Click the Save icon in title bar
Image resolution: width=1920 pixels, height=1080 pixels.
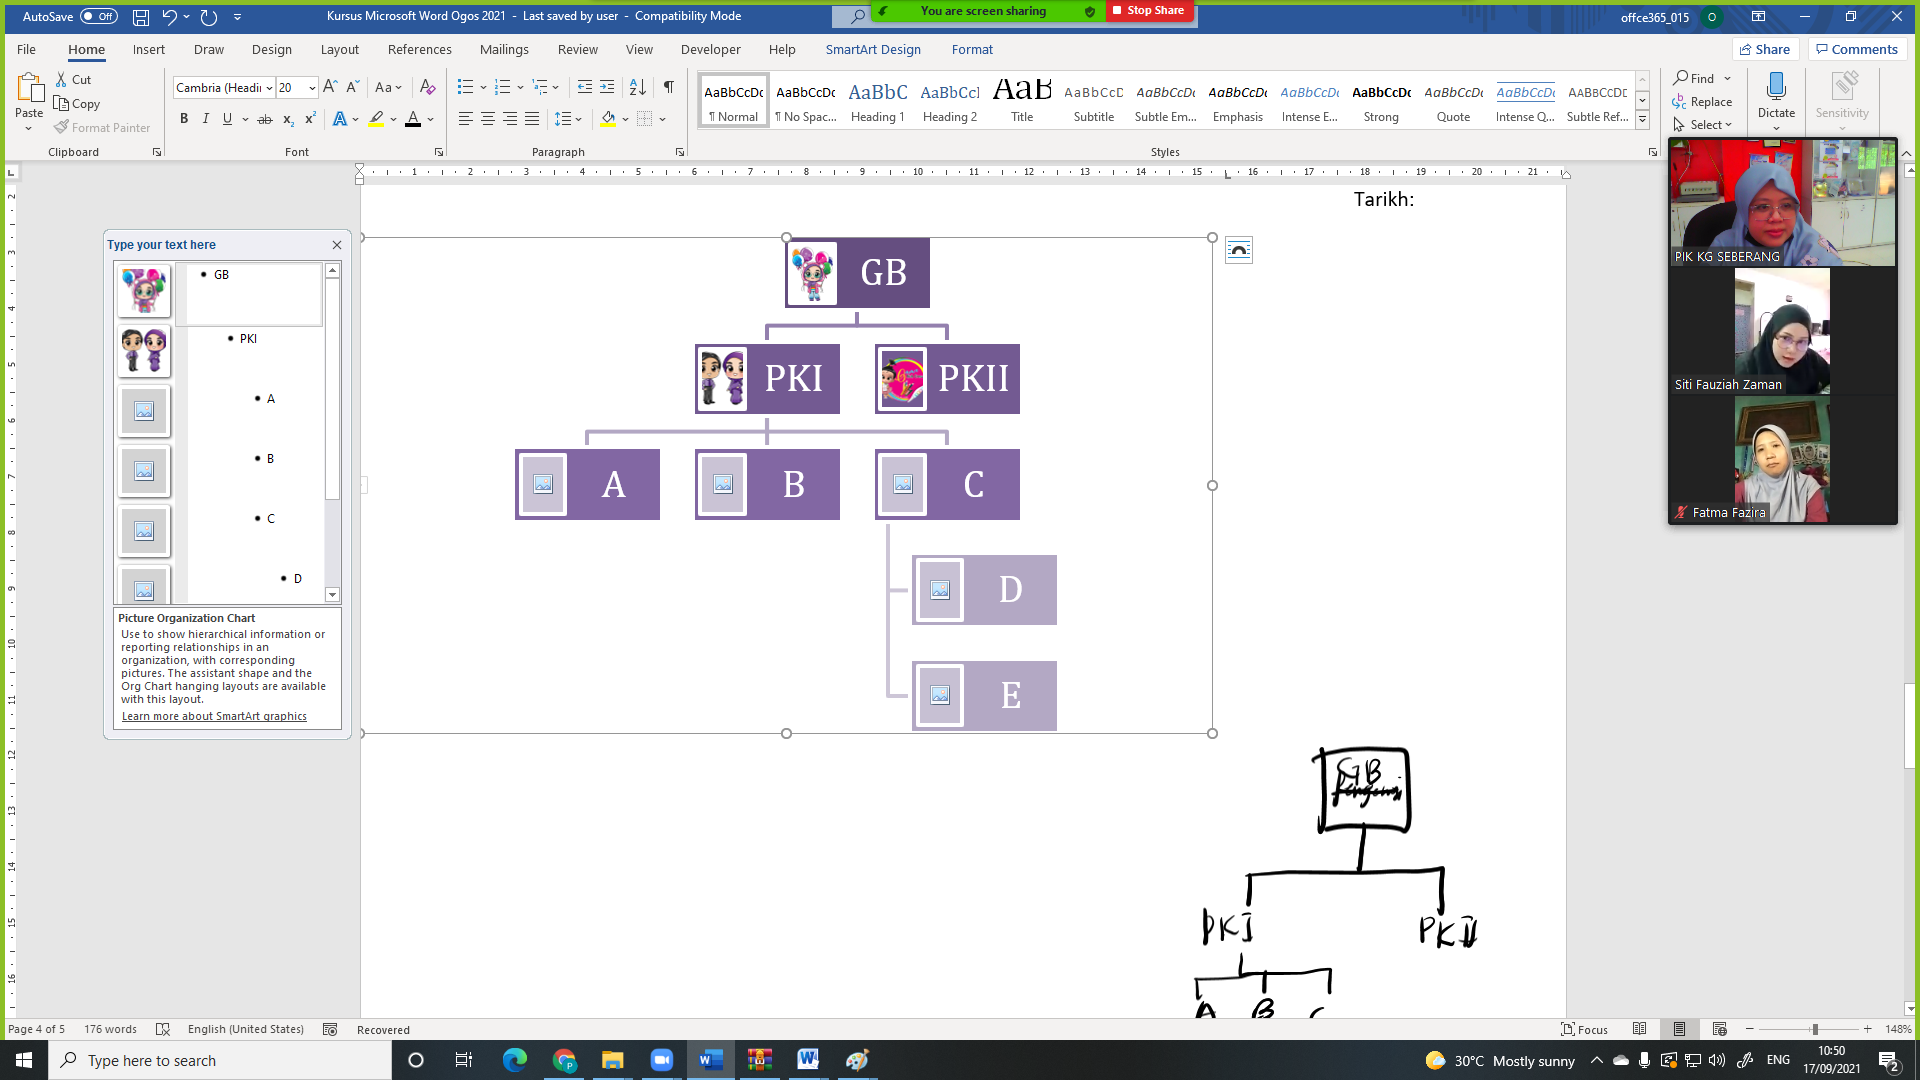coord(141,17)
